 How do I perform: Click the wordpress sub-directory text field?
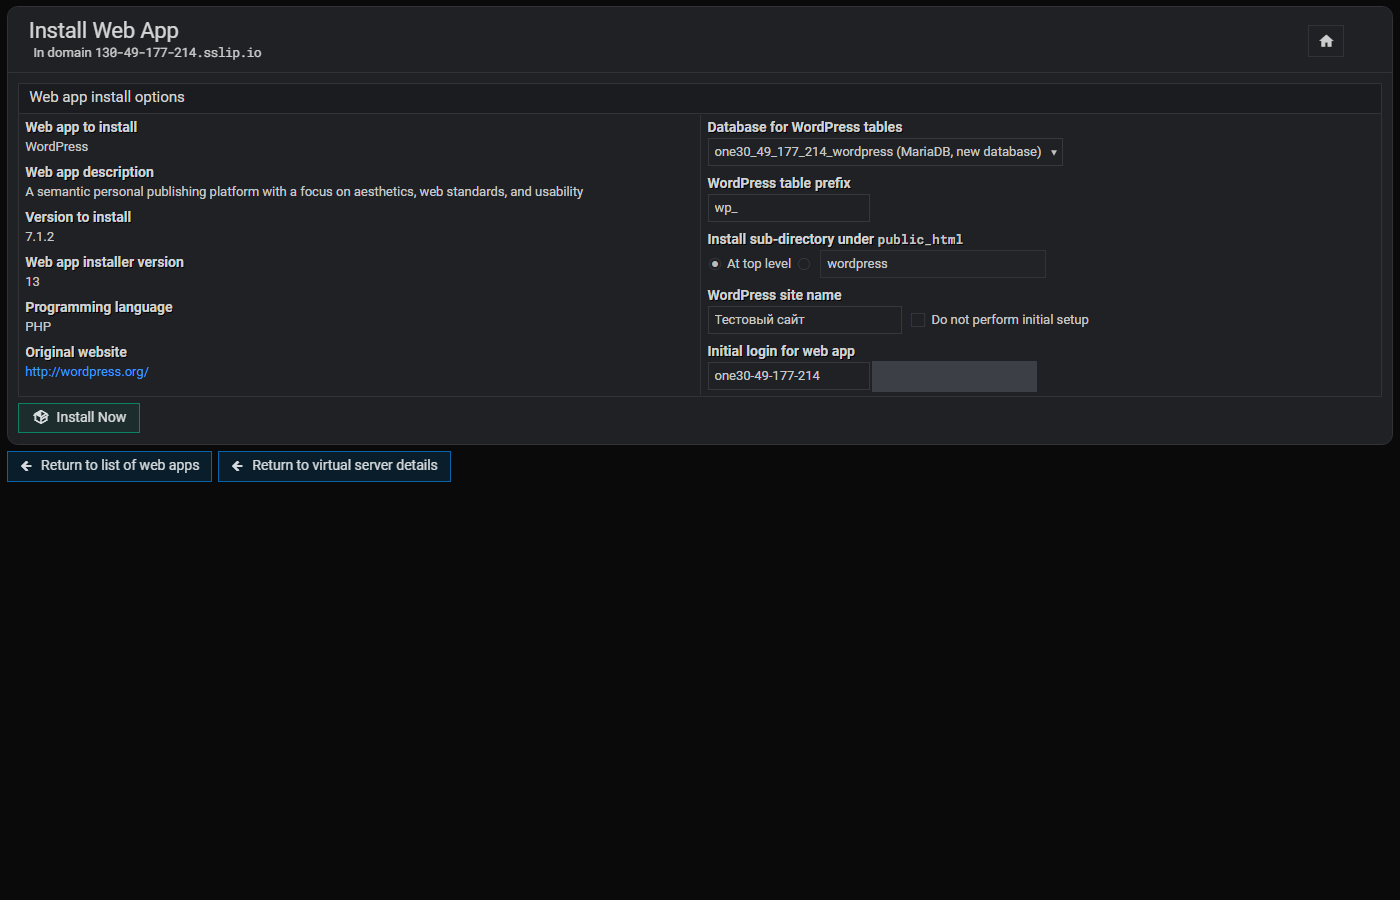point(933,264)
